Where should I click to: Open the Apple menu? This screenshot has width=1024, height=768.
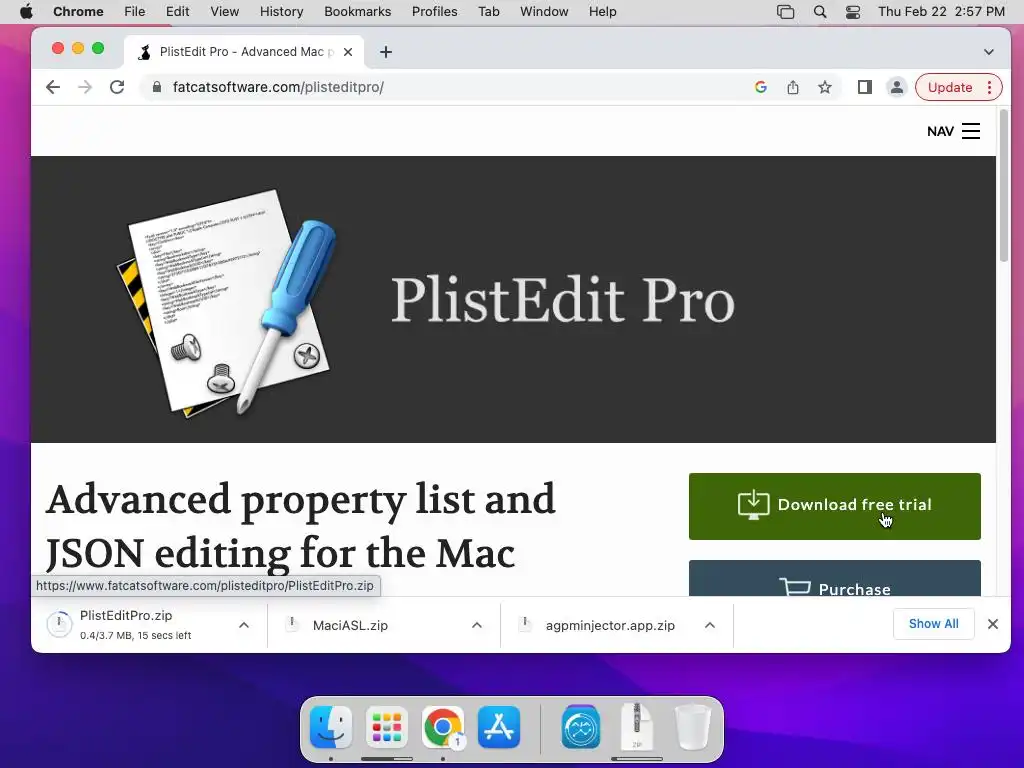point(26,12)
